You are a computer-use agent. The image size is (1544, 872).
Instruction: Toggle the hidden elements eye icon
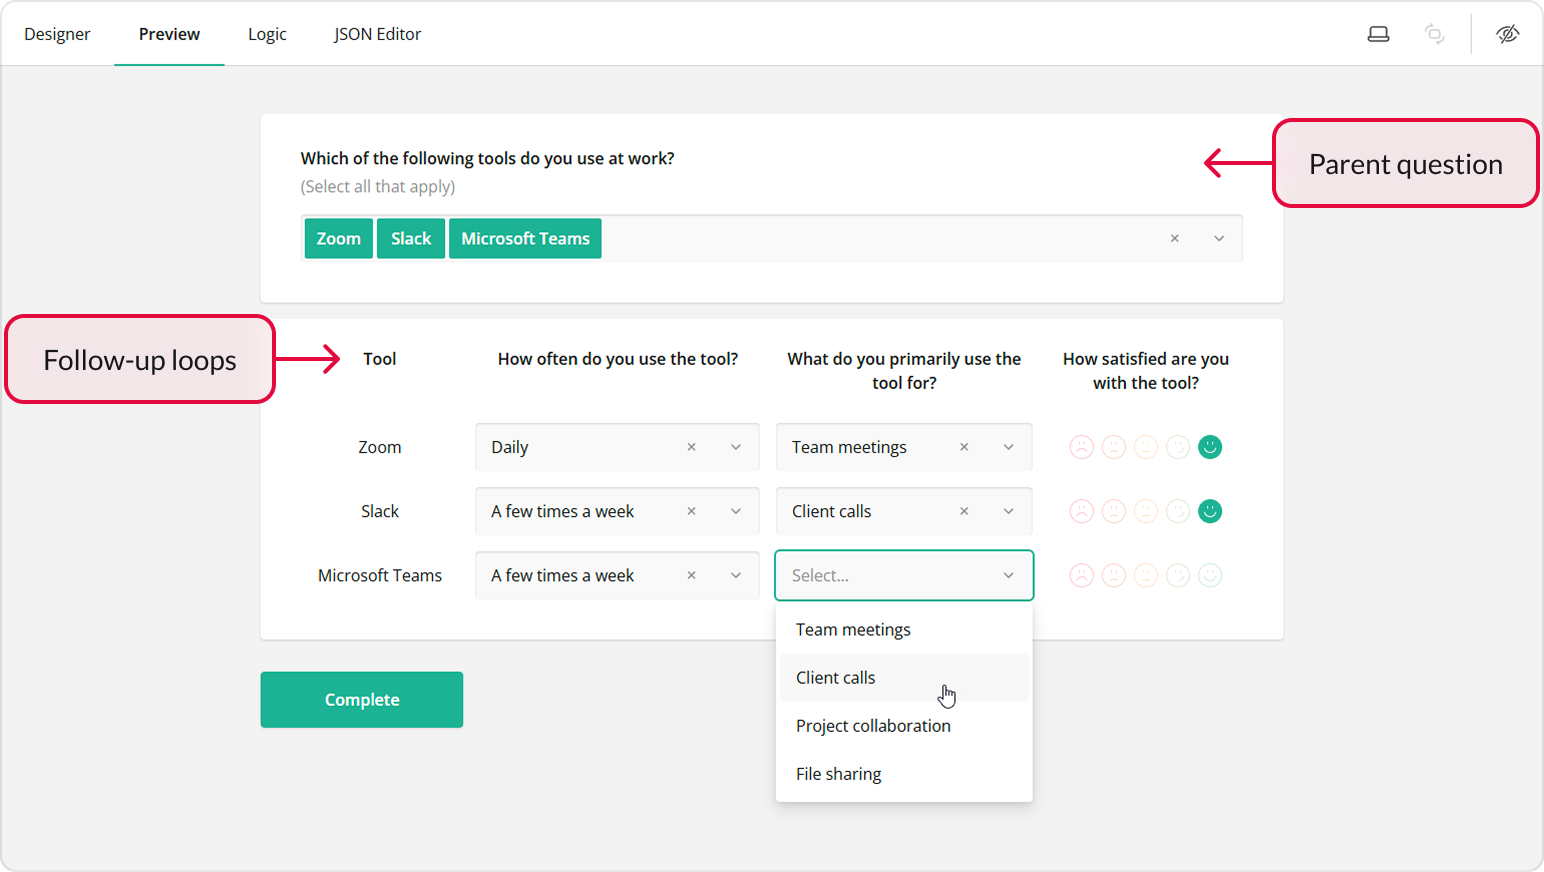[x=1507, y=34]
